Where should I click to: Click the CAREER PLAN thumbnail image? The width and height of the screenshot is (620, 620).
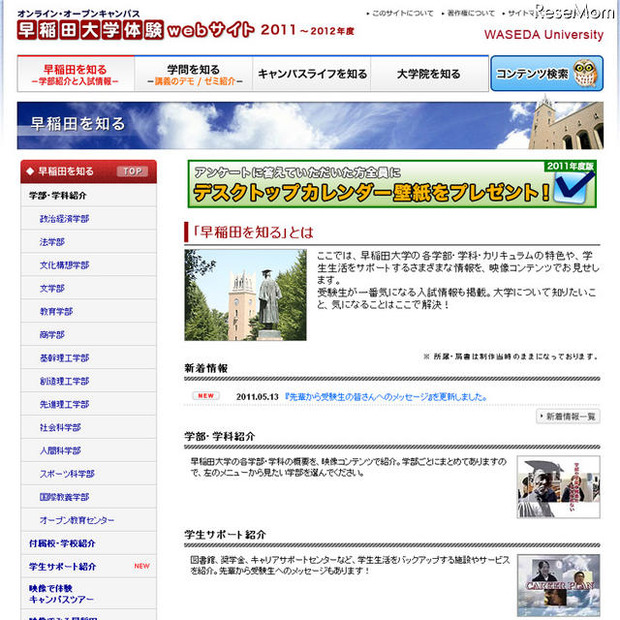click(558, 585)
